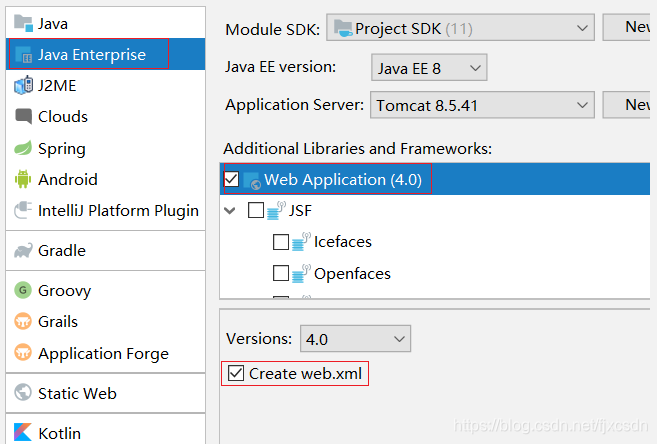Select the Application Forge label
The image size is (657, 444).
click(x=103, y=354)
